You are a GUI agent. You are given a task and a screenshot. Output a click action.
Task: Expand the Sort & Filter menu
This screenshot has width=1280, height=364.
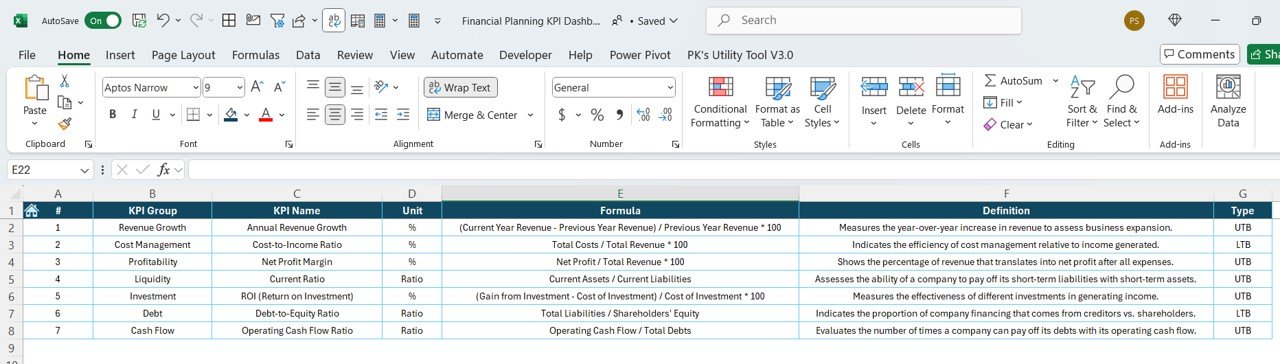(x=1082, y=102)
